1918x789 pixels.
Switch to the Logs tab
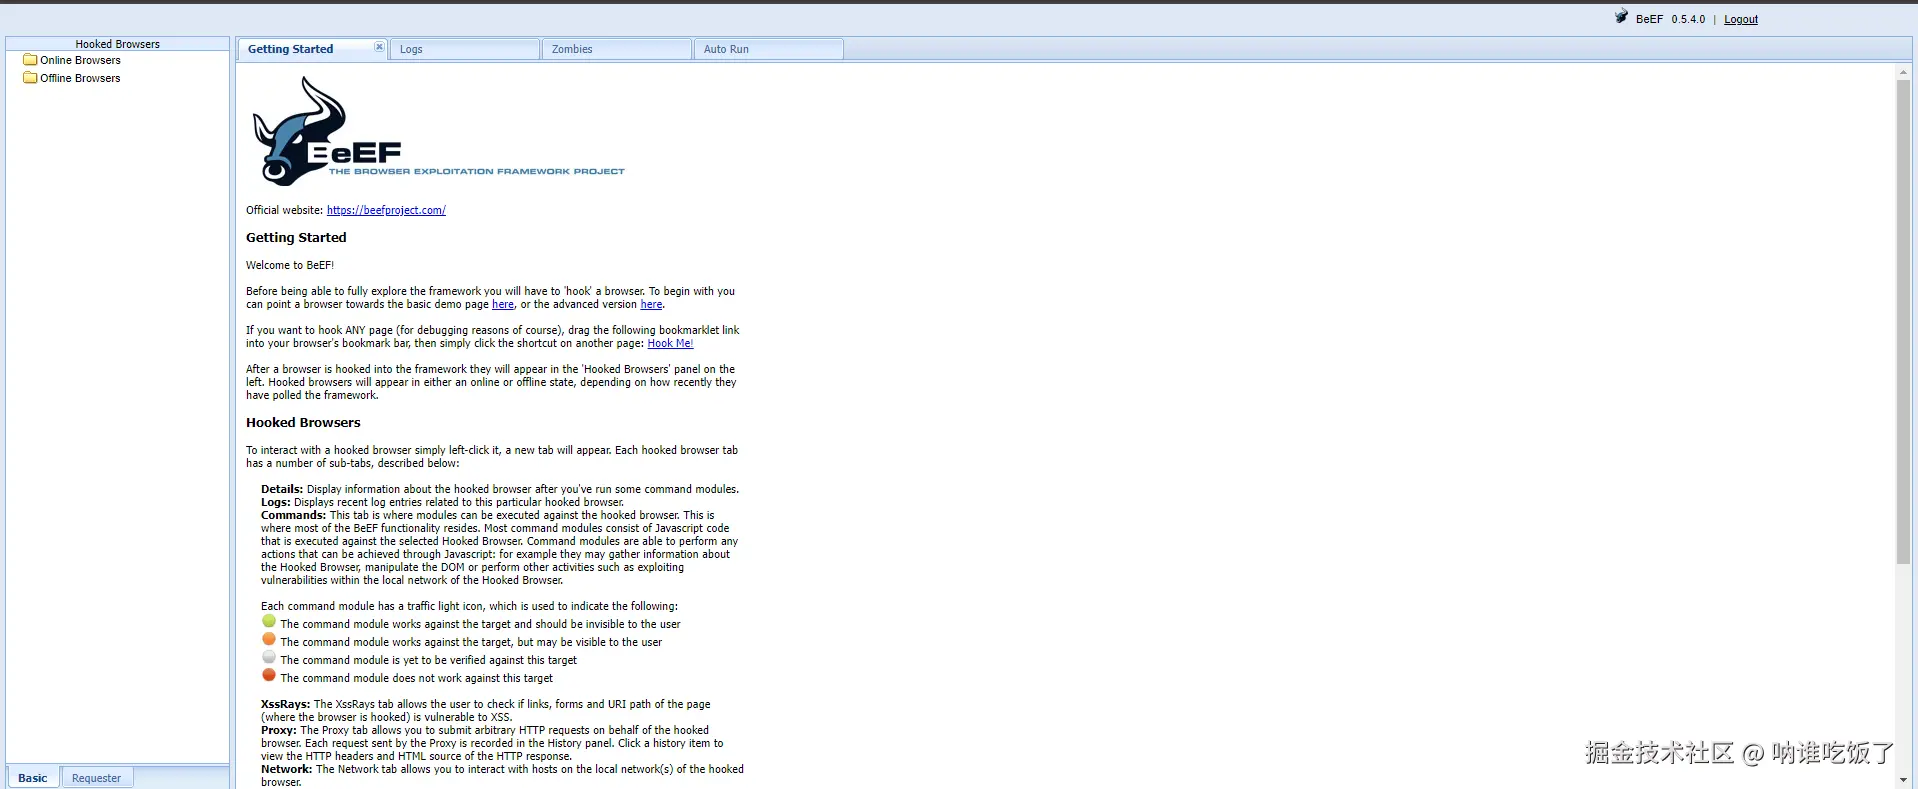click(x=465, y=49)
